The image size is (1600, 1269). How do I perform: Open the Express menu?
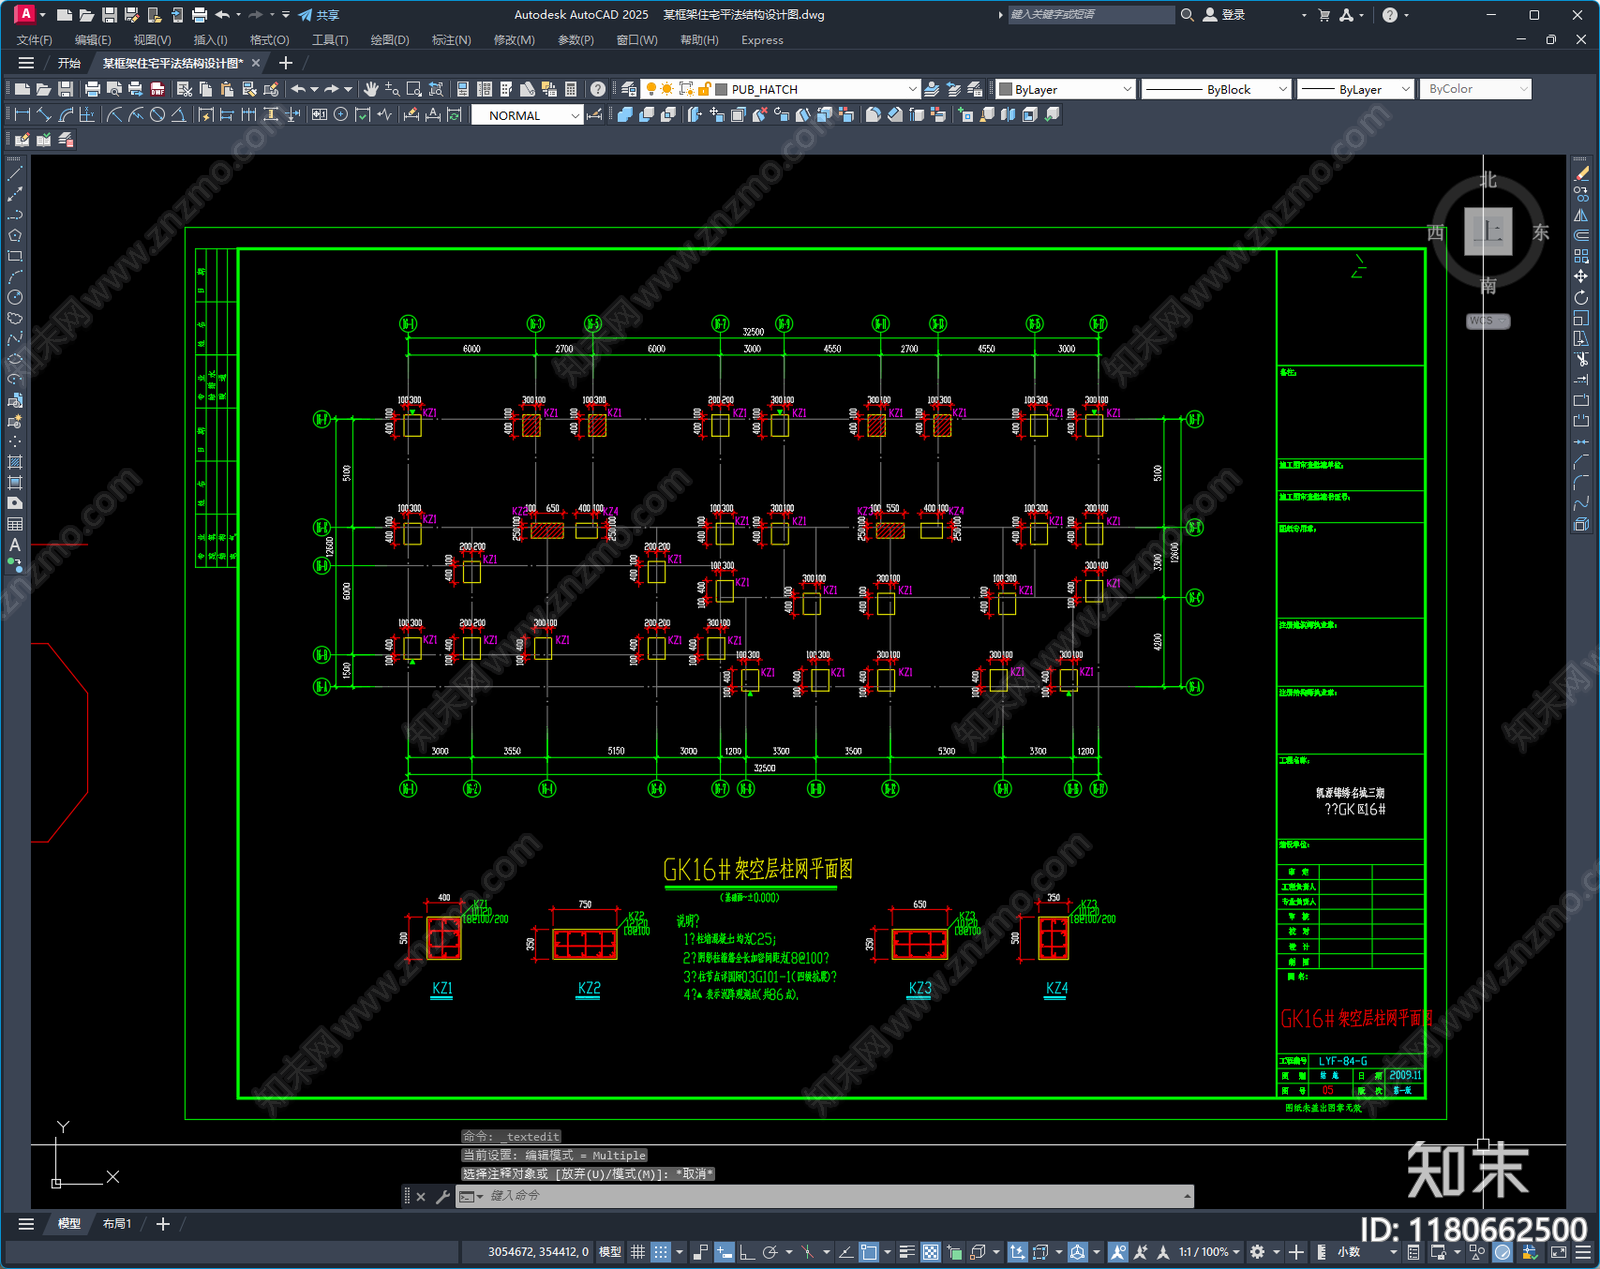click(762, 40)
